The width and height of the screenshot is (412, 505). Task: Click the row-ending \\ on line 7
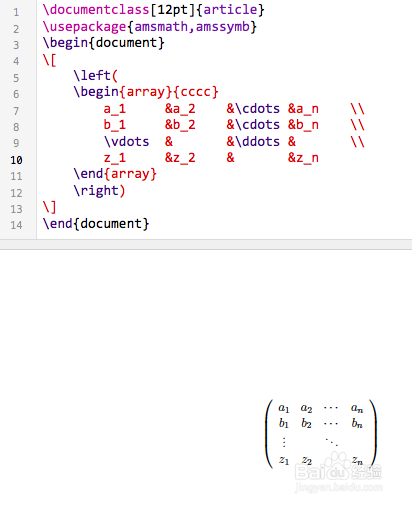tap(358, 109)
